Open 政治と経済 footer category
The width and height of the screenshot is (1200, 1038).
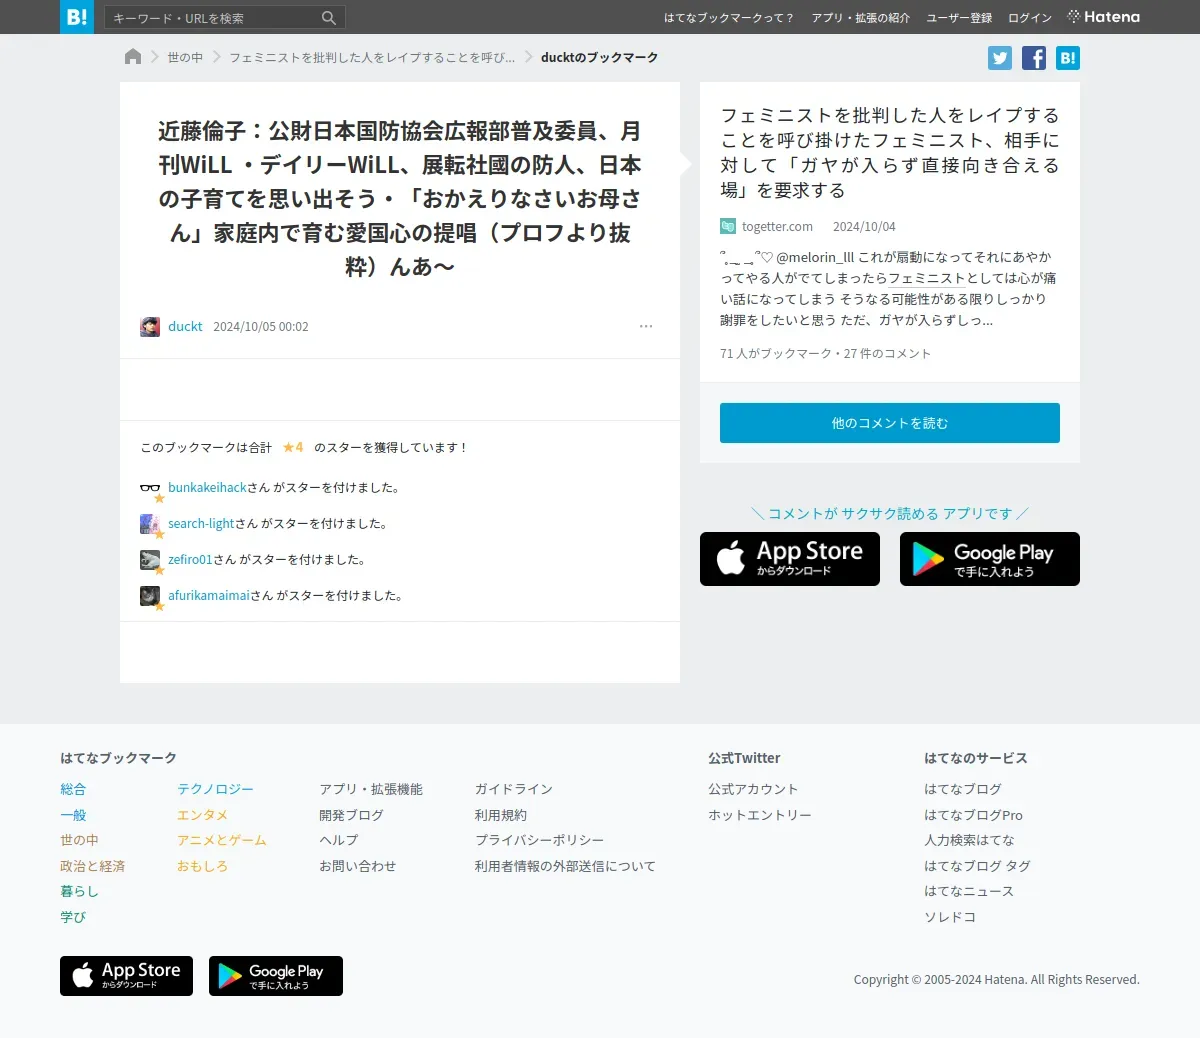point(92,867)
